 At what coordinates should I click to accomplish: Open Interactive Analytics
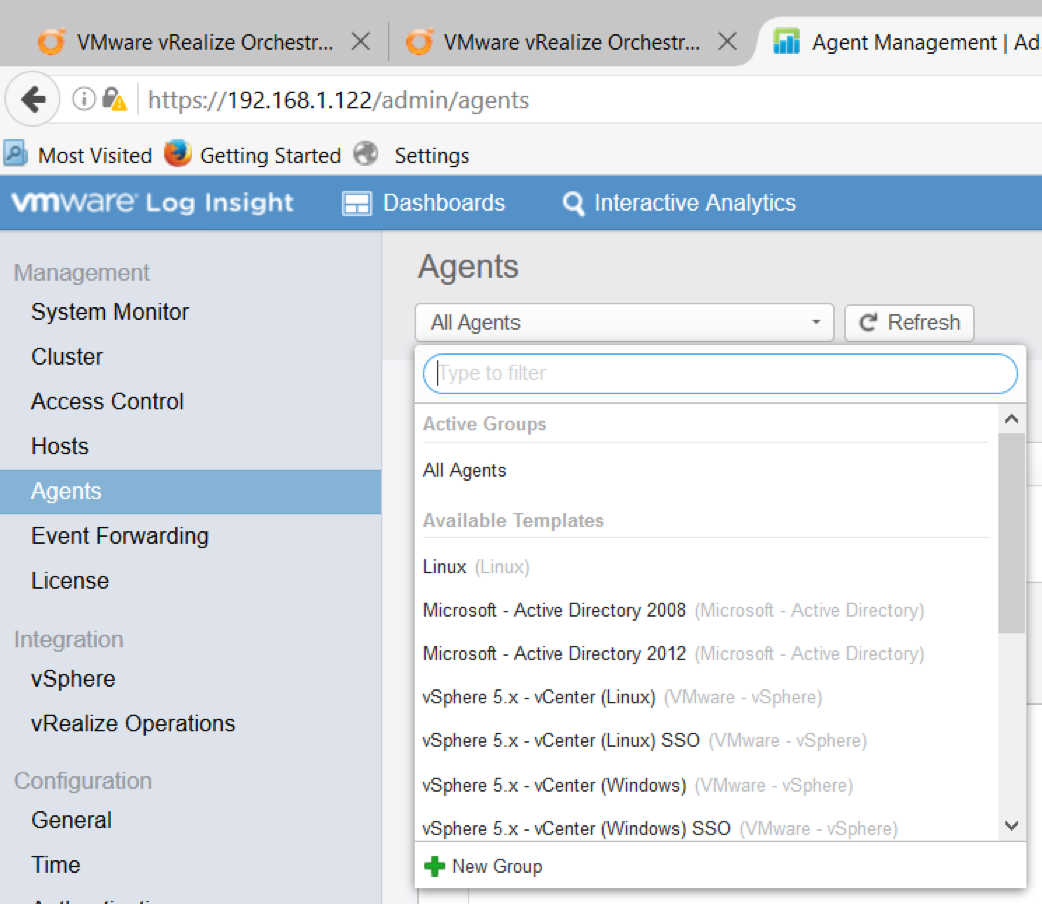tap(679, 203)
